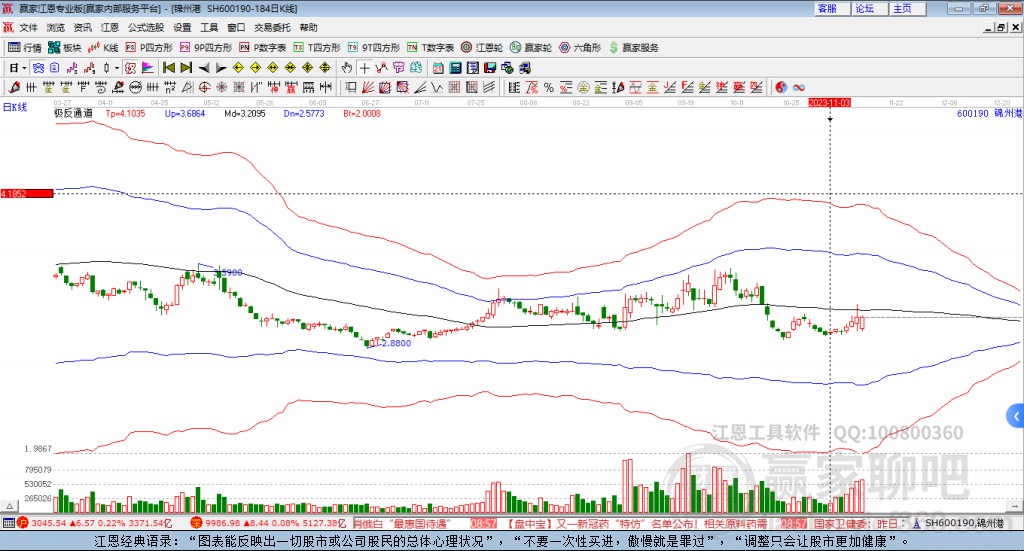Viewport: 1024px width, 551px height.
Task: Open the 公式选股 menu
Action: tap(145, 28)
